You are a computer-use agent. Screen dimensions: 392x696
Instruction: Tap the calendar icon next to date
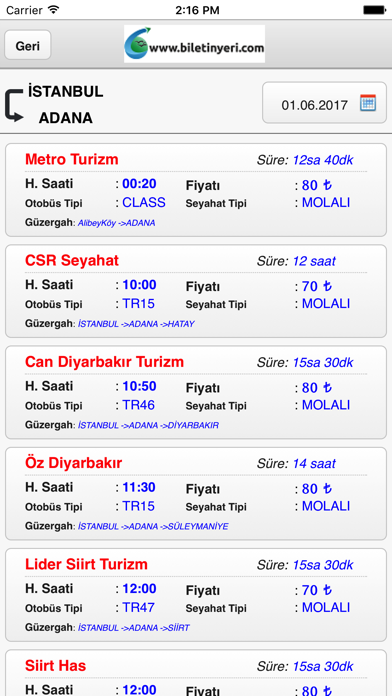[x=368, y=103]
